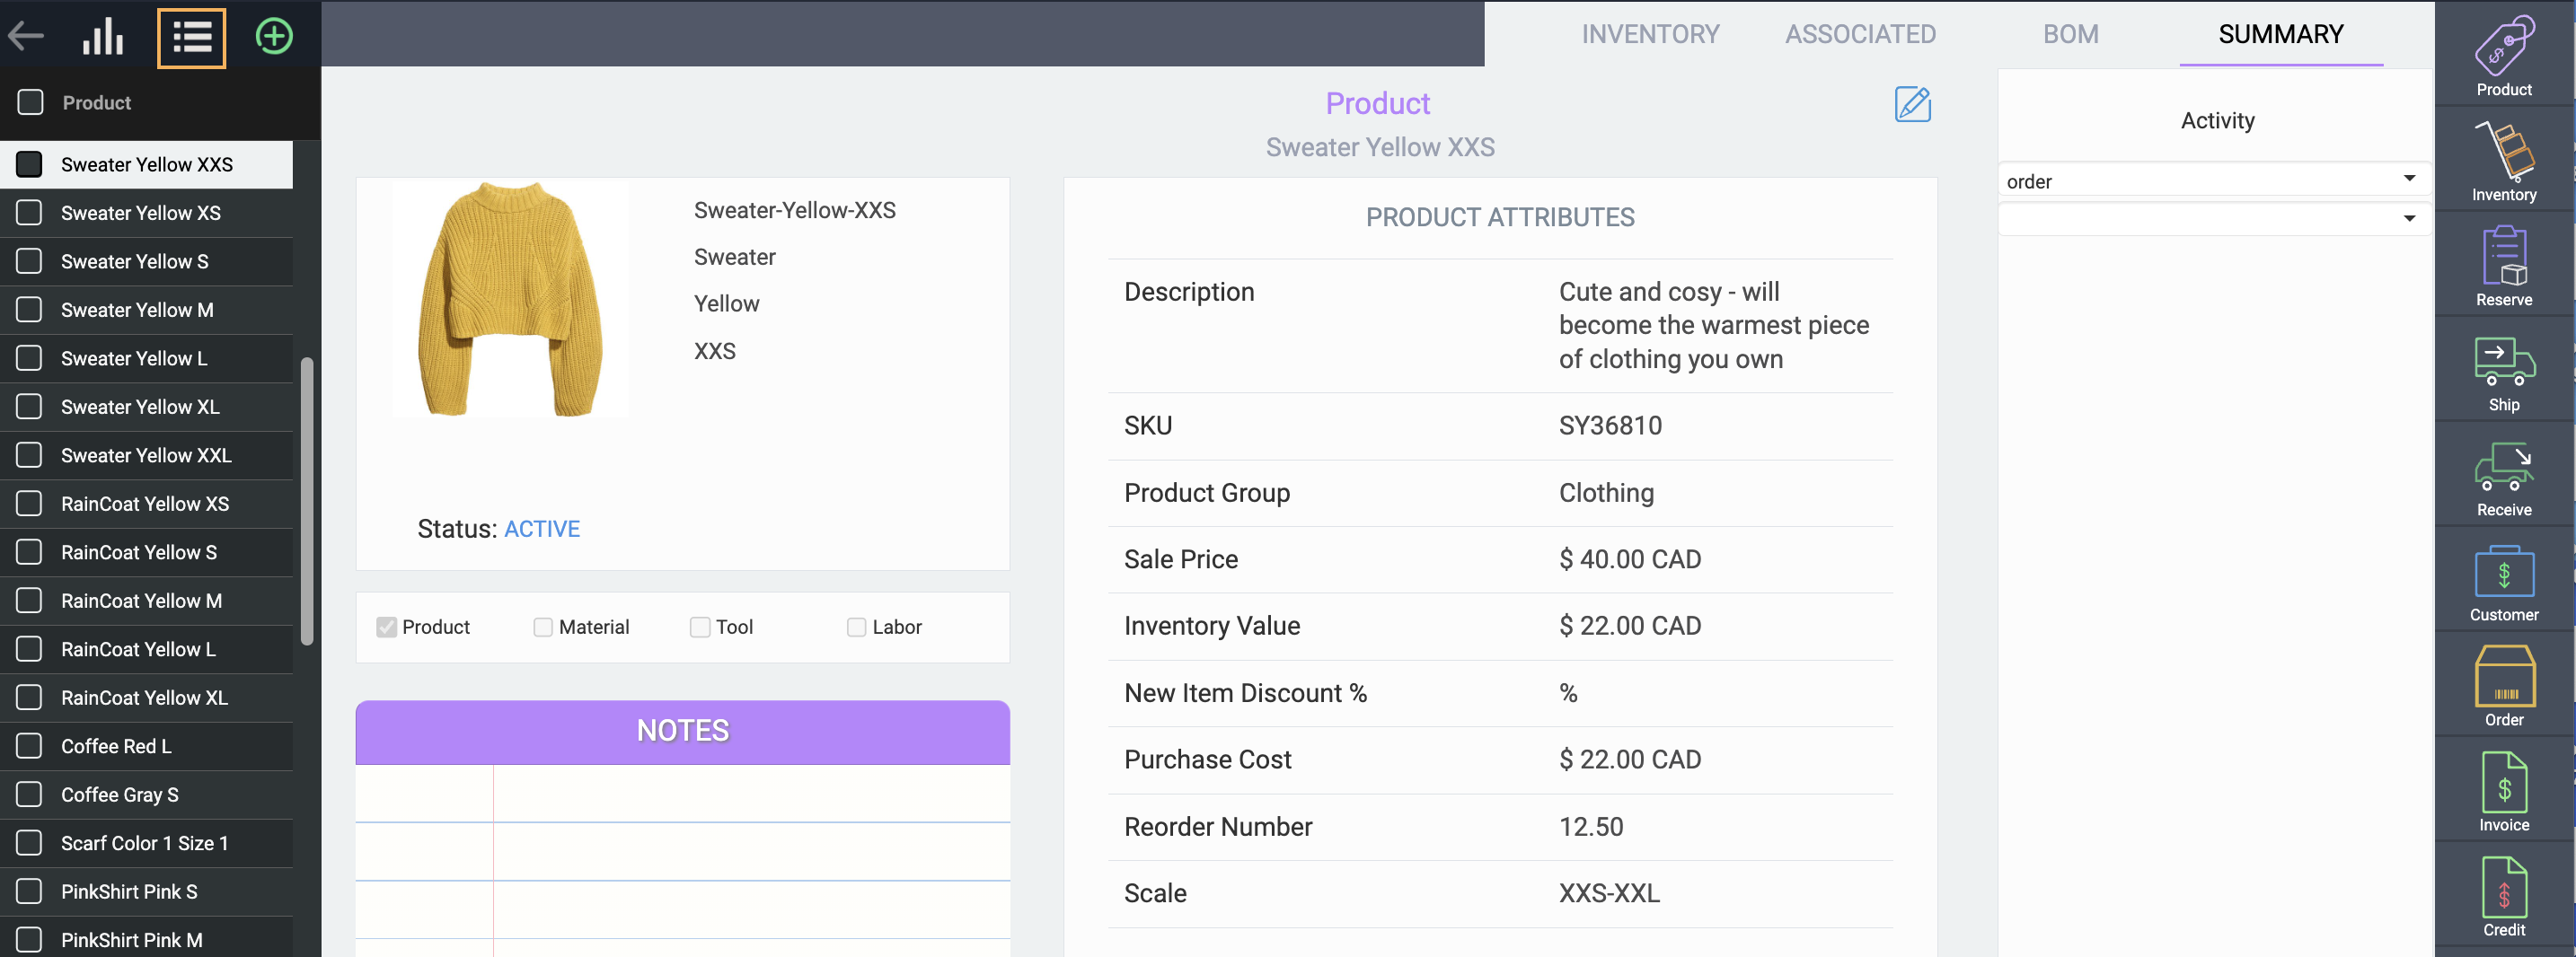Enable the Material checkbox
The height and width of the screenshot is (957, 2576).
543,627
